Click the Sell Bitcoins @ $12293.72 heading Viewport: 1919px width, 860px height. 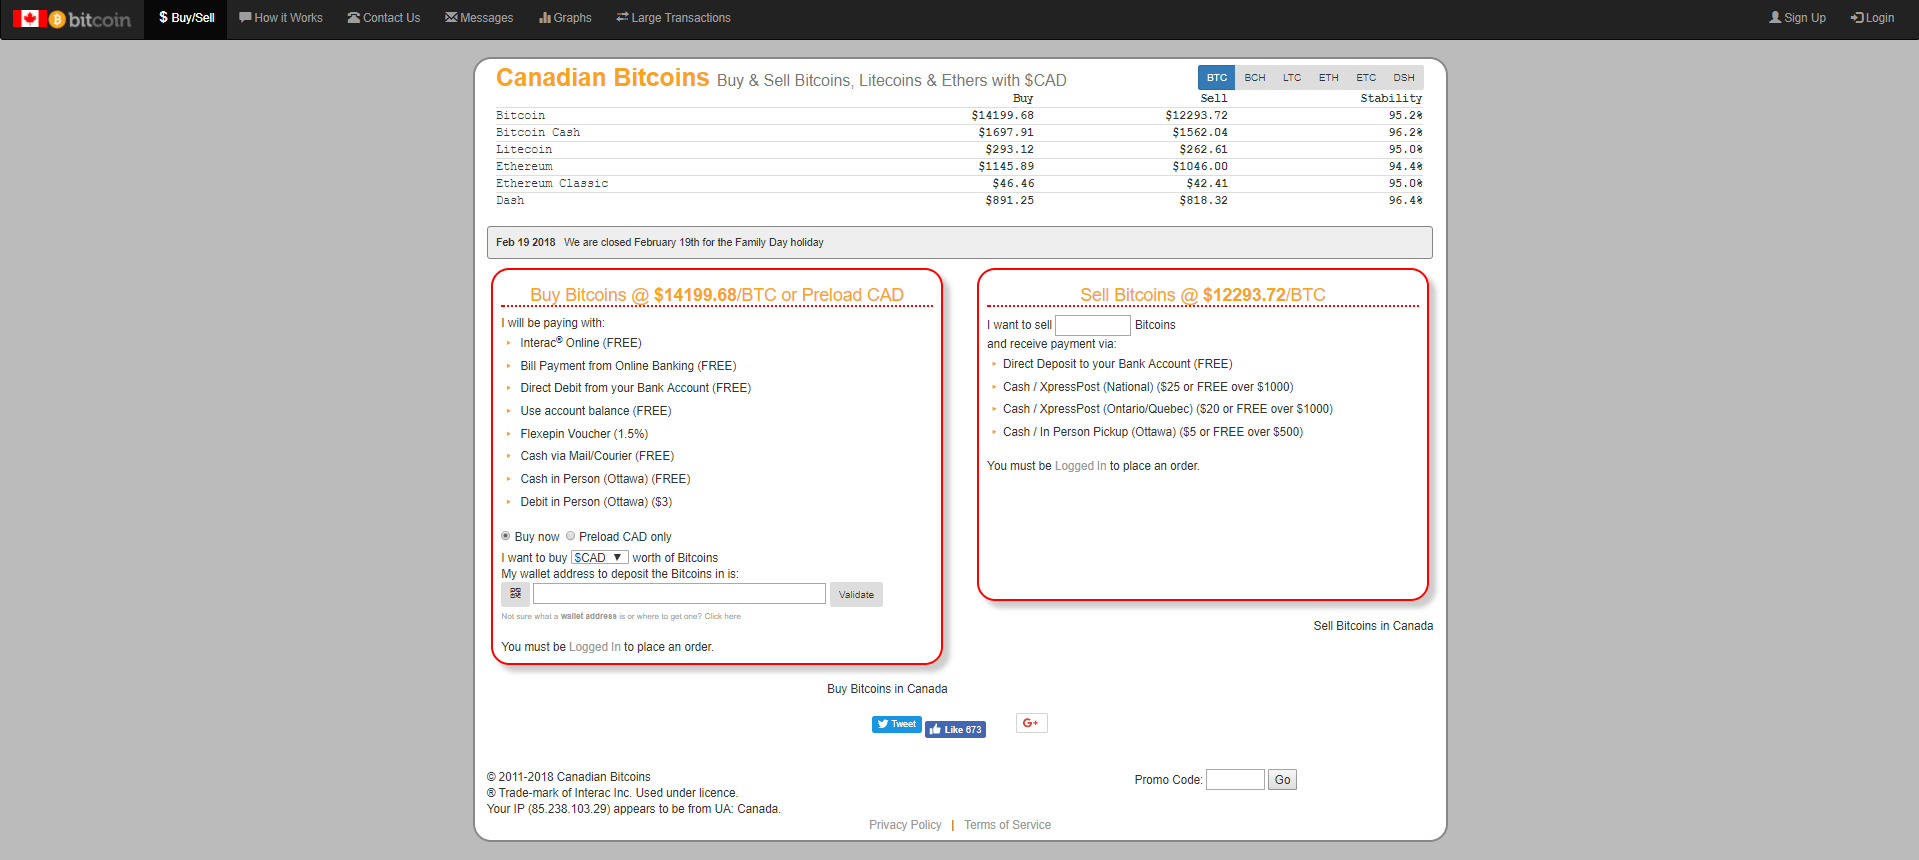(x=1203, y=295)
